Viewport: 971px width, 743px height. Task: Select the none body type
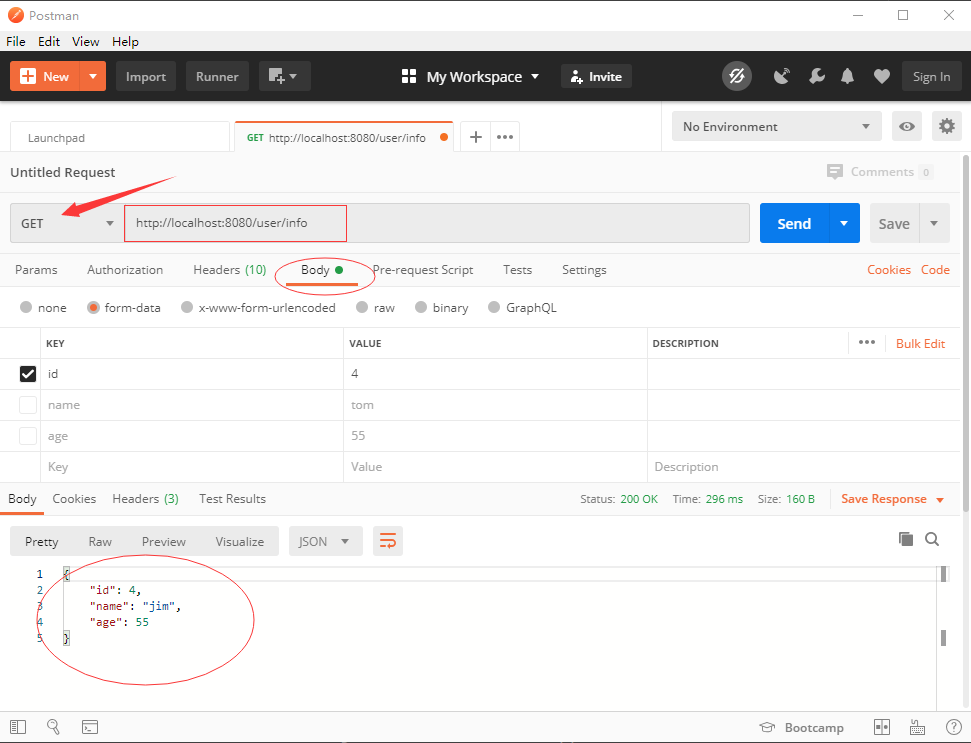click(26, 307)
